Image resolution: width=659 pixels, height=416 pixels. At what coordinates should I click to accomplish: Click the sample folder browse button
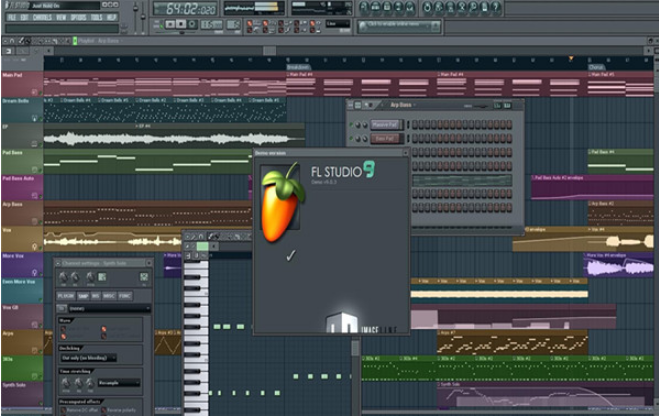(61, 308)
